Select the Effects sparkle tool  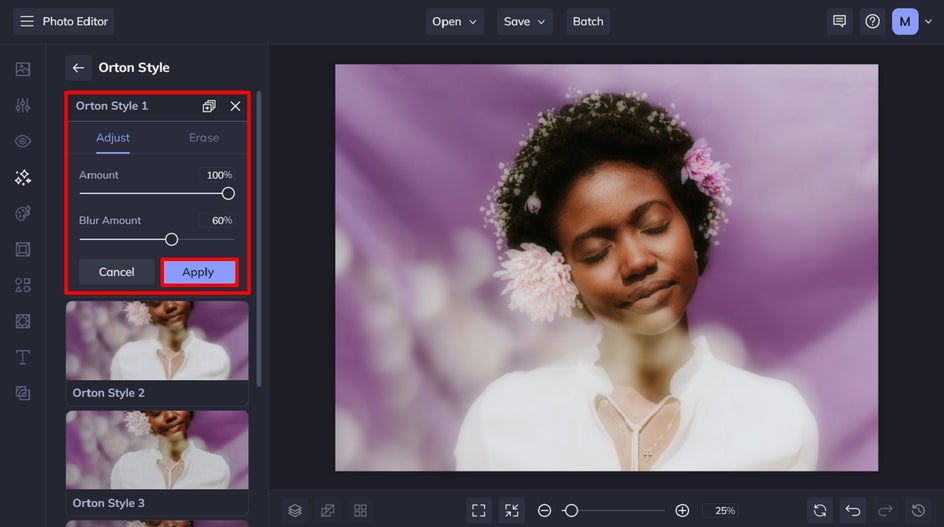pyautogui.click(x=23, y=177)
